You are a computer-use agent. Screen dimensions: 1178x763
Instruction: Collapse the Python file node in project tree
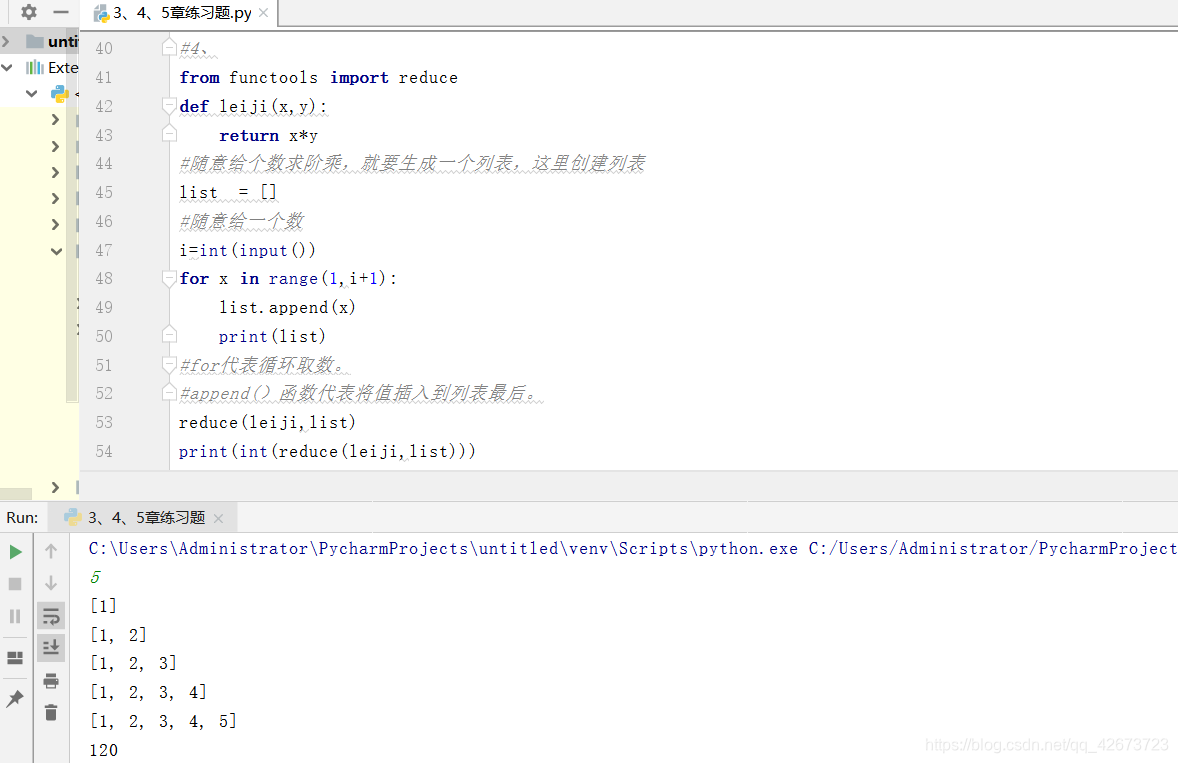coord(30,93)
